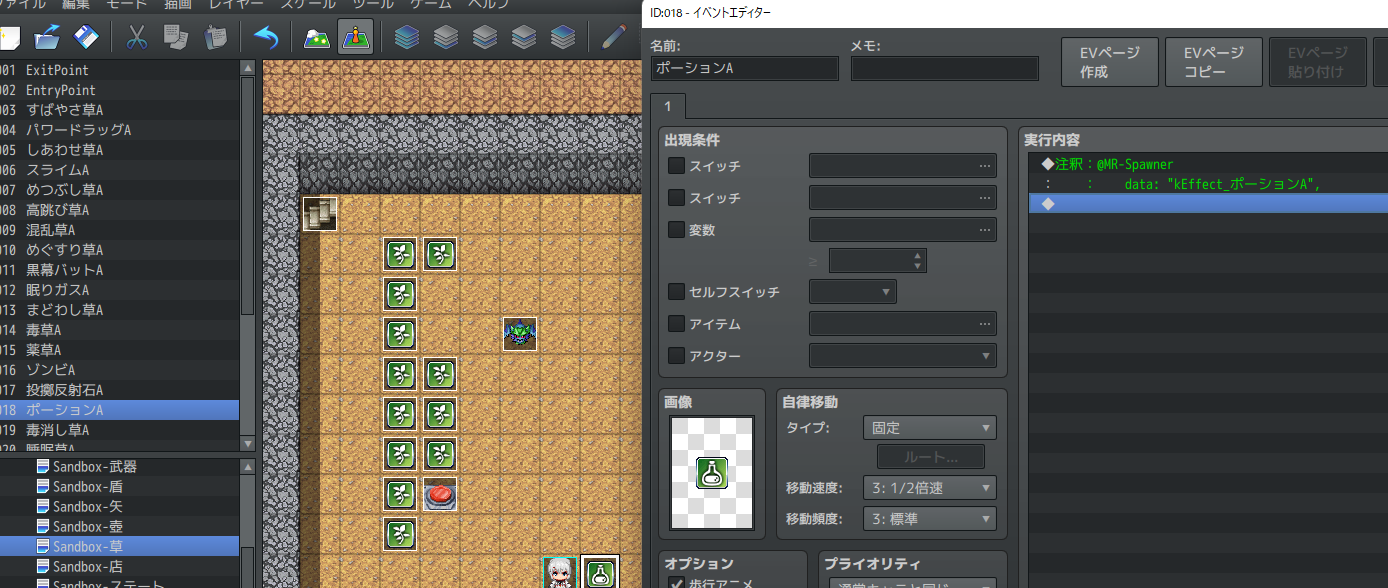Open the アイテム selector field
This screenshot has height=588, width=1388.
pos(903,324)
